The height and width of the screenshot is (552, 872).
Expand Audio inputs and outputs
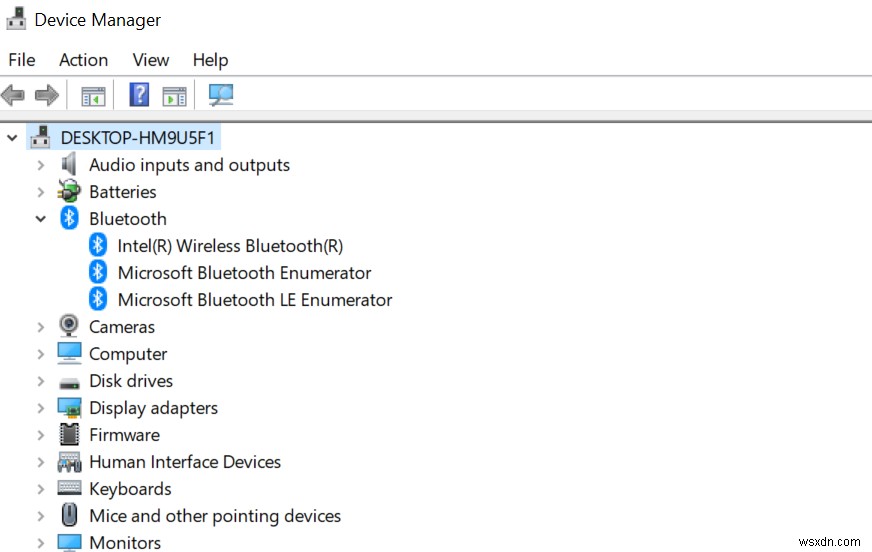tap(41, 165)
